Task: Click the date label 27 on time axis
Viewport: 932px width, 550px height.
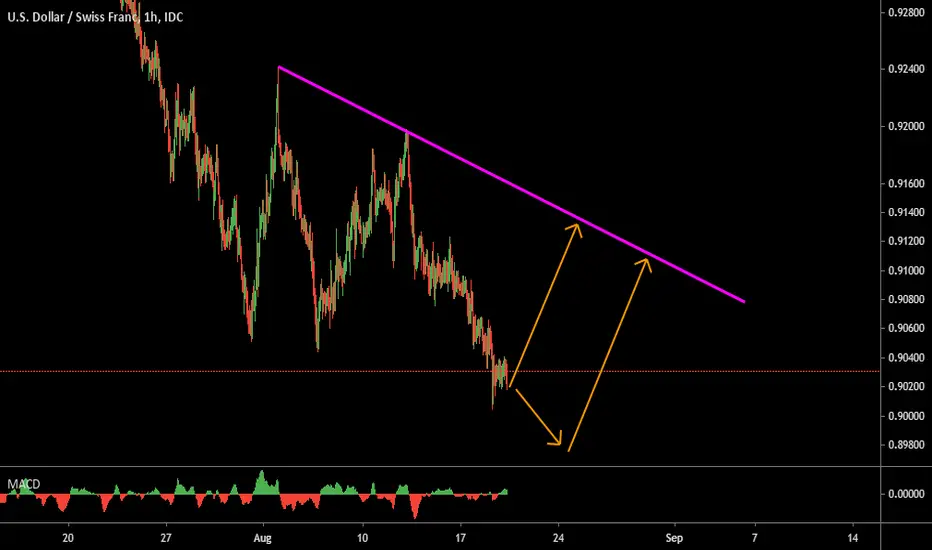Action: pos(166,538)
